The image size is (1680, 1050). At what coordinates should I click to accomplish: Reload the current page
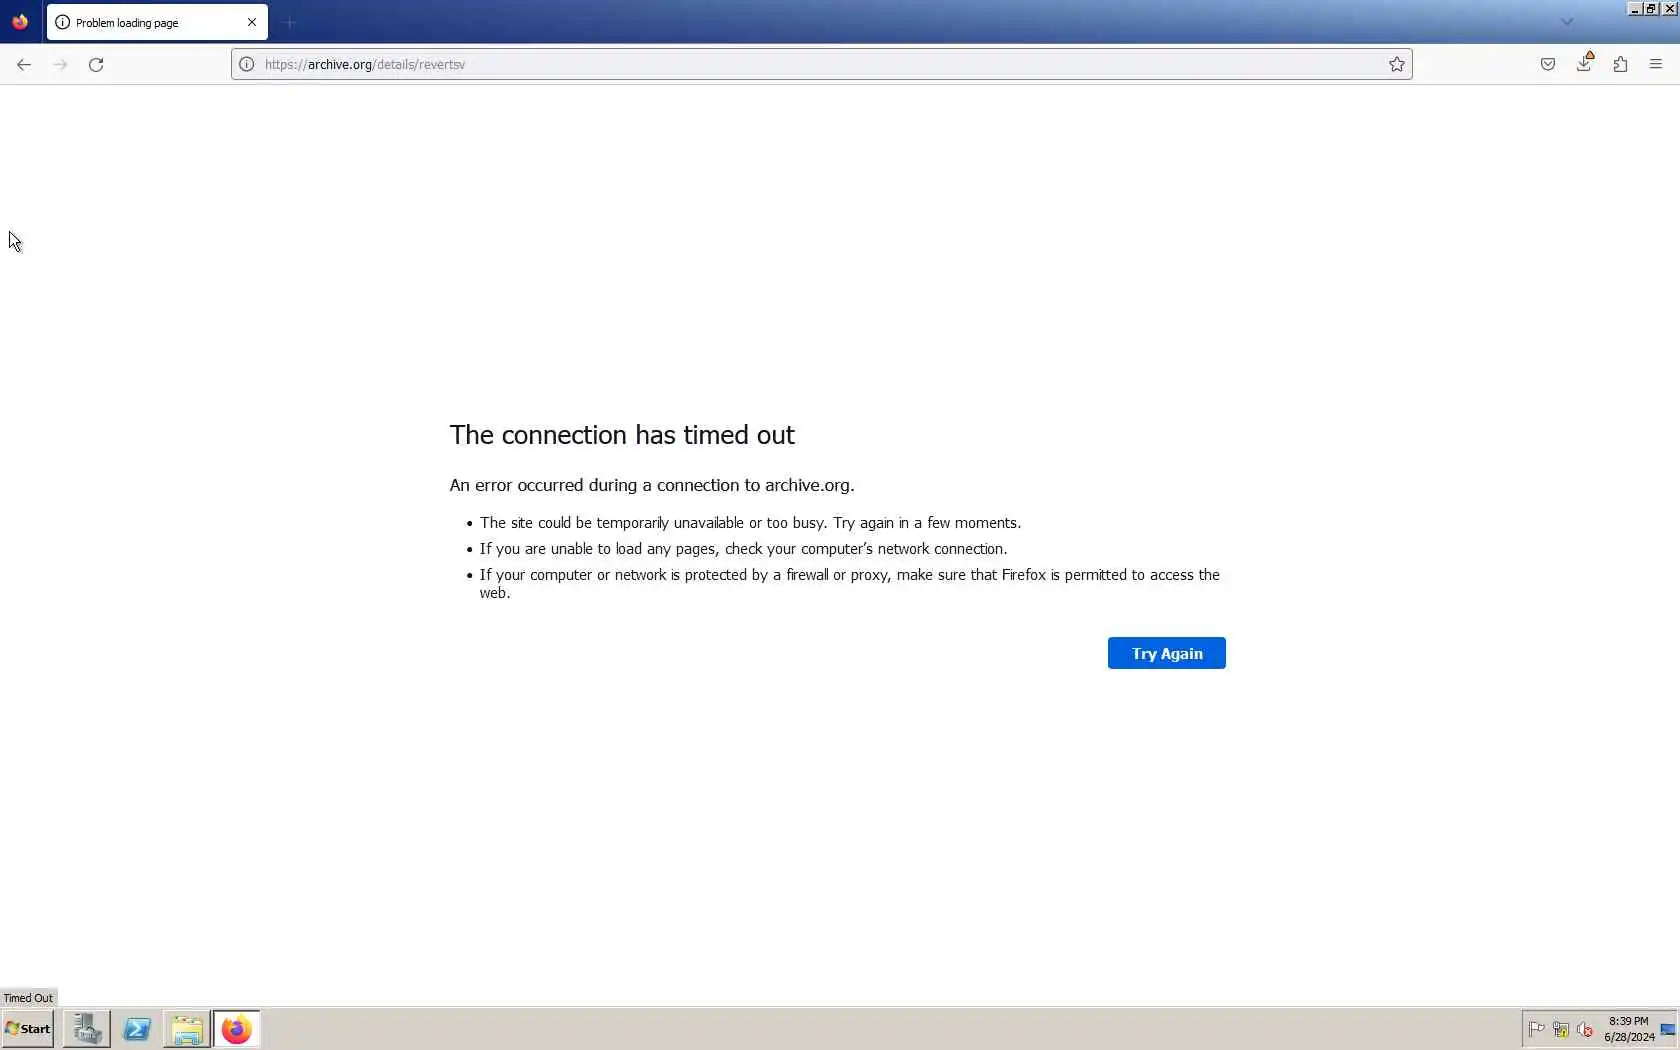pos(96,64)
